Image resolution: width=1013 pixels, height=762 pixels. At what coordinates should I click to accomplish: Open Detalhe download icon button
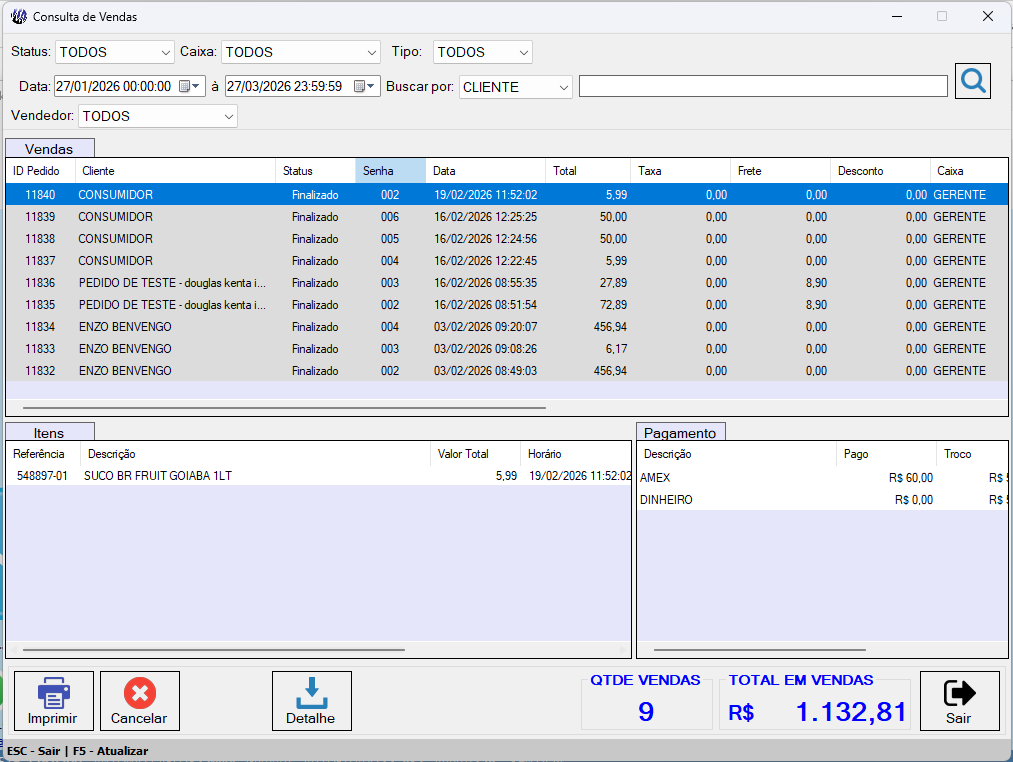(x=311, y=701)
